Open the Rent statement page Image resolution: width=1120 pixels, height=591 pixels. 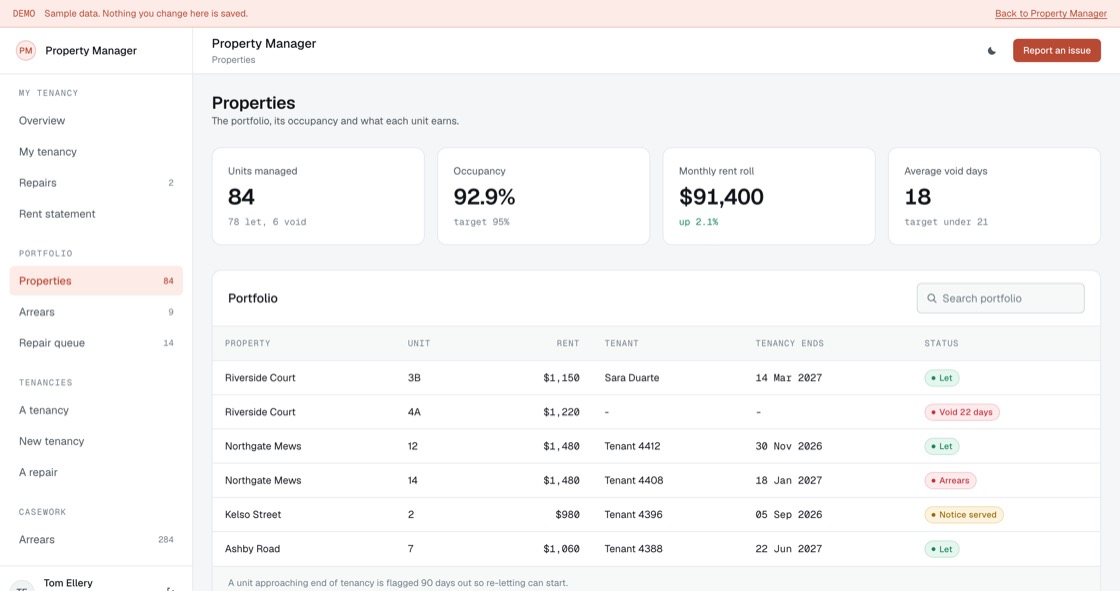point(96,214)
